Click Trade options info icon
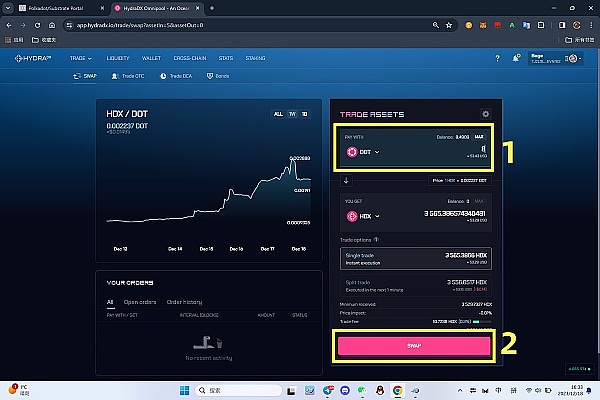Screen dimensions: 600x400 click(376, 240)
